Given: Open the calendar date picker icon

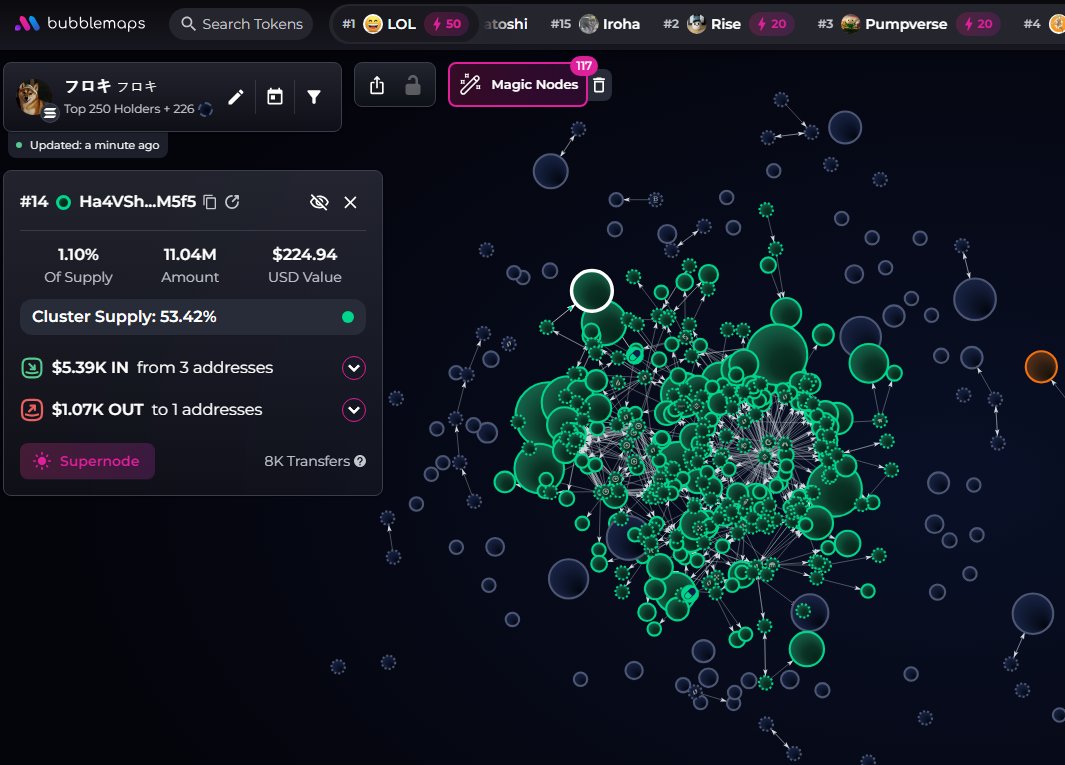Looking at the screenshot, I should click(275, 97).
